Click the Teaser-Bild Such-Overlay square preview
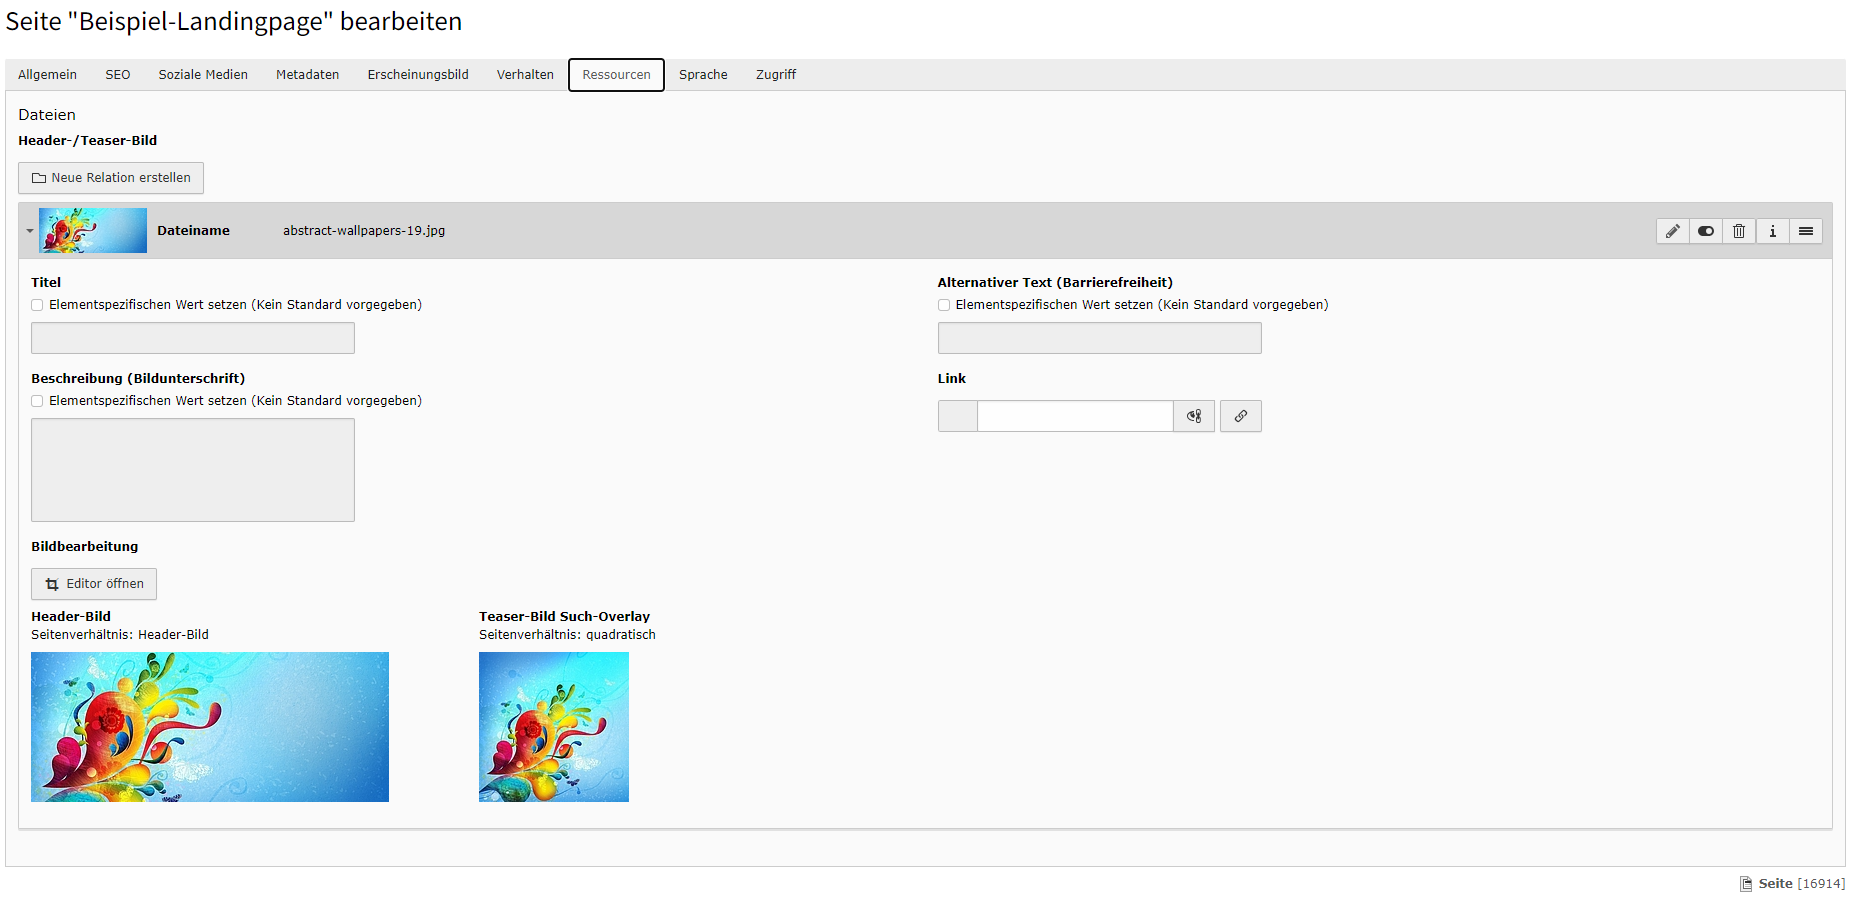1857x905 pixels. [x=554, y=727]
